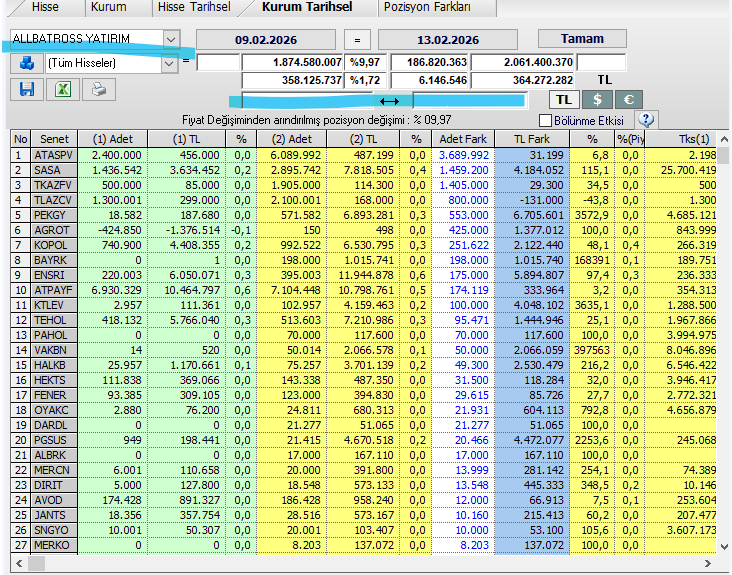Click the double-arrow swap dates icon
Screen dimensions: 732x575
(x=389, y=101)
